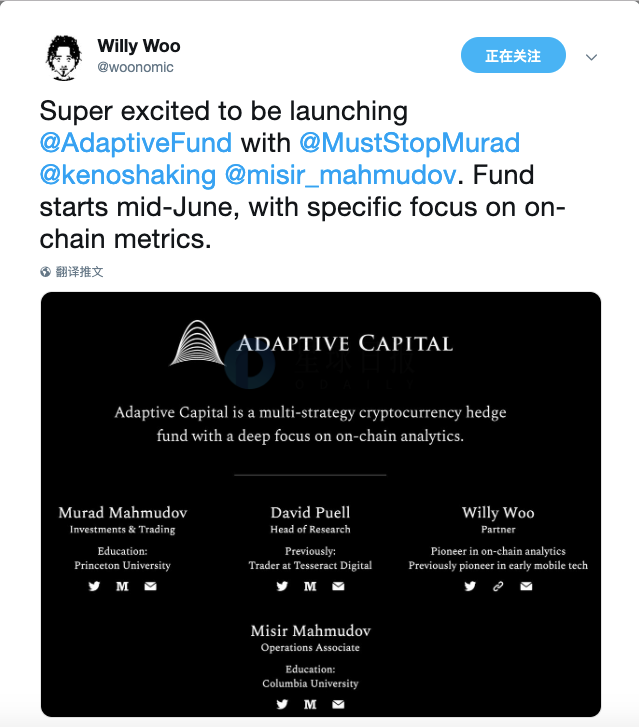
Task: Click Willy Woo's email icon in card
Action: 526,586
